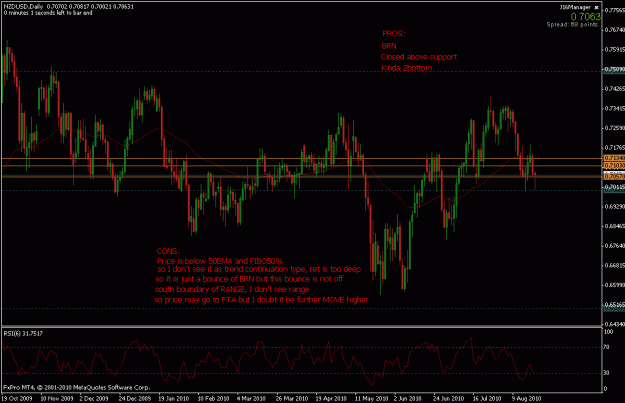
Task: Click the 19 Oct 2009 date label
Action: click(17, 398)
